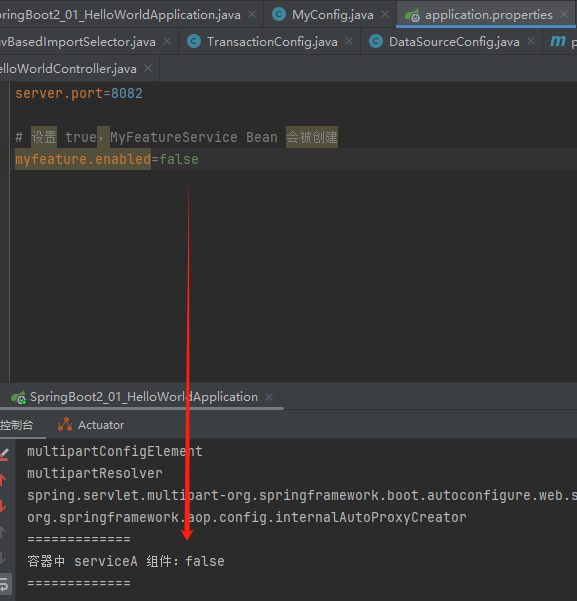This screenshot has height=601, width=577.
Task: Click the port value 8082
Action: pyautogui.click(x=127, y=94)
